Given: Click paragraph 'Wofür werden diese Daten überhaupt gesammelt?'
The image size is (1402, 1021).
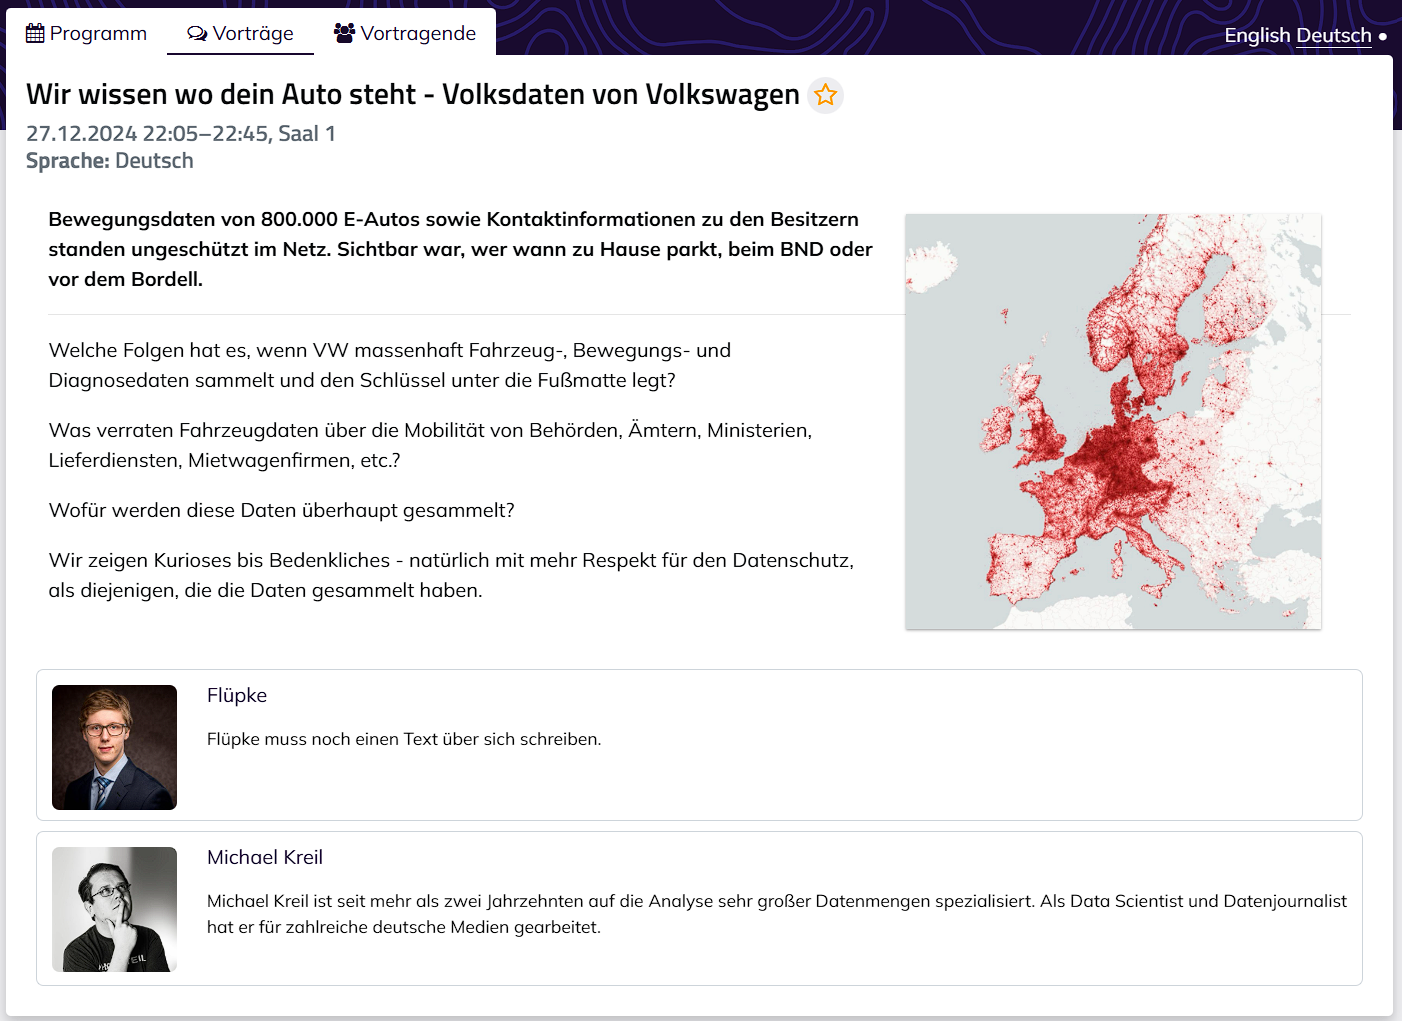Looking at the screenshot, I should tap(282, 510).
